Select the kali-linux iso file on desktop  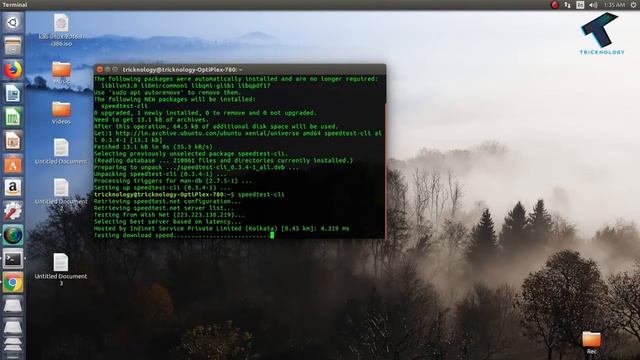point(61,30)
